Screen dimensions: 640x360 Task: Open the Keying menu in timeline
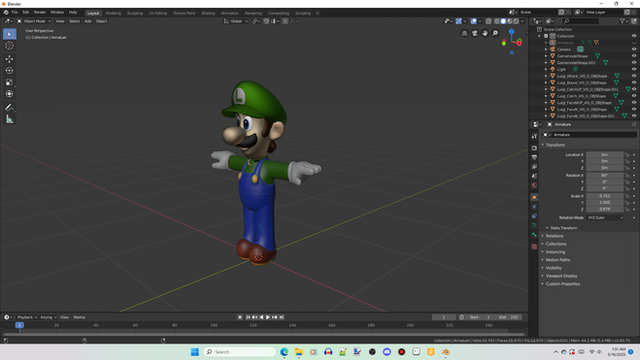click(48, 317)
